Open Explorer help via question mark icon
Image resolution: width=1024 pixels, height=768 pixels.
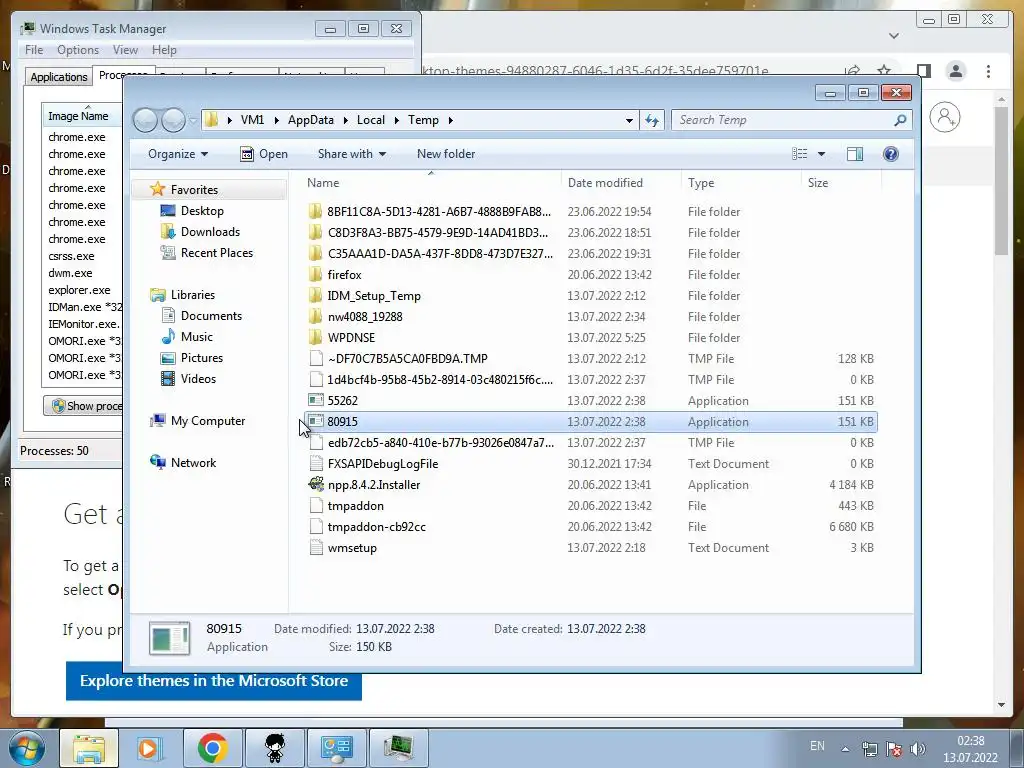(890, 154)
